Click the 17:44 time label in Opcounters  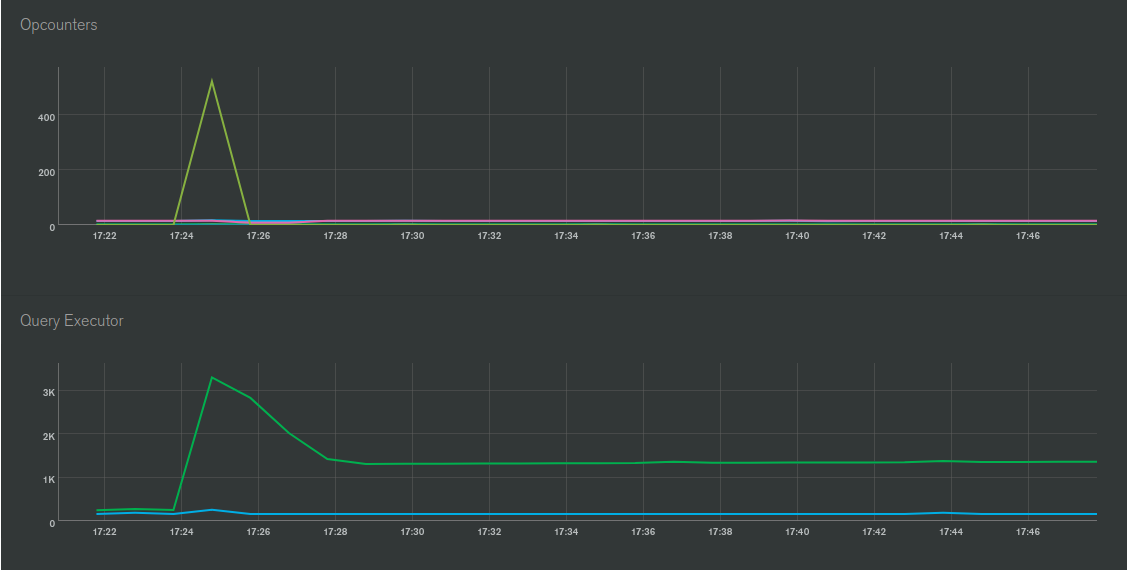tap(951, 236)
